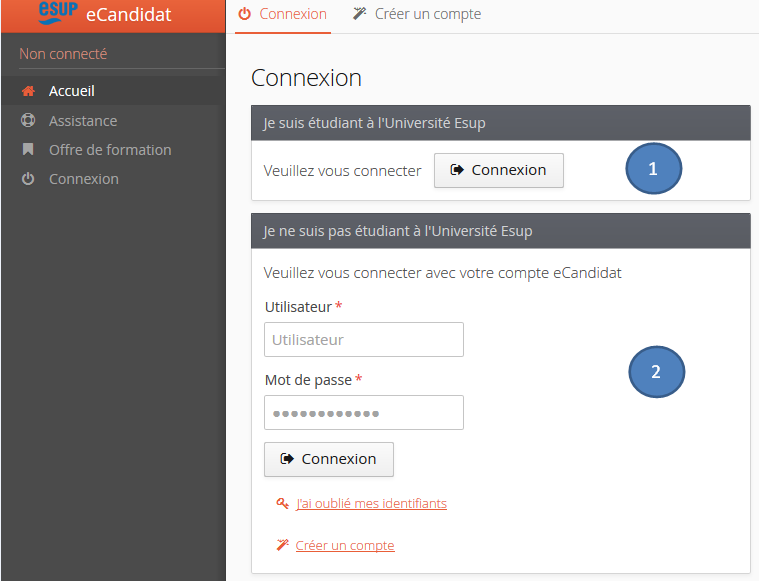Viewport: 759px width, 581px height.
Task: Open the J'ai oublié mes identifiants link
Action: 371,504
